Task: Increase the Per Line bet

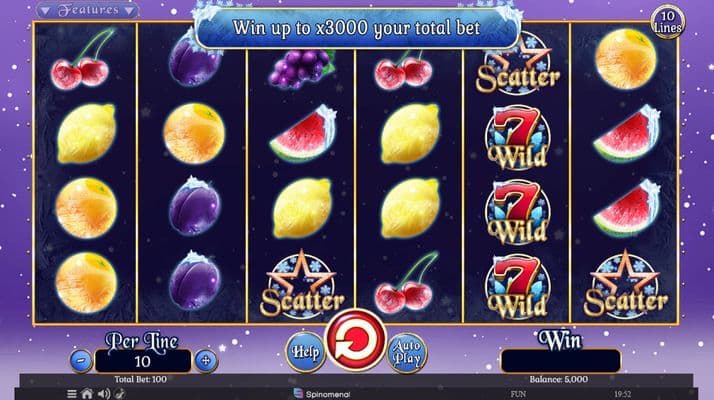Action: [206, 361]
